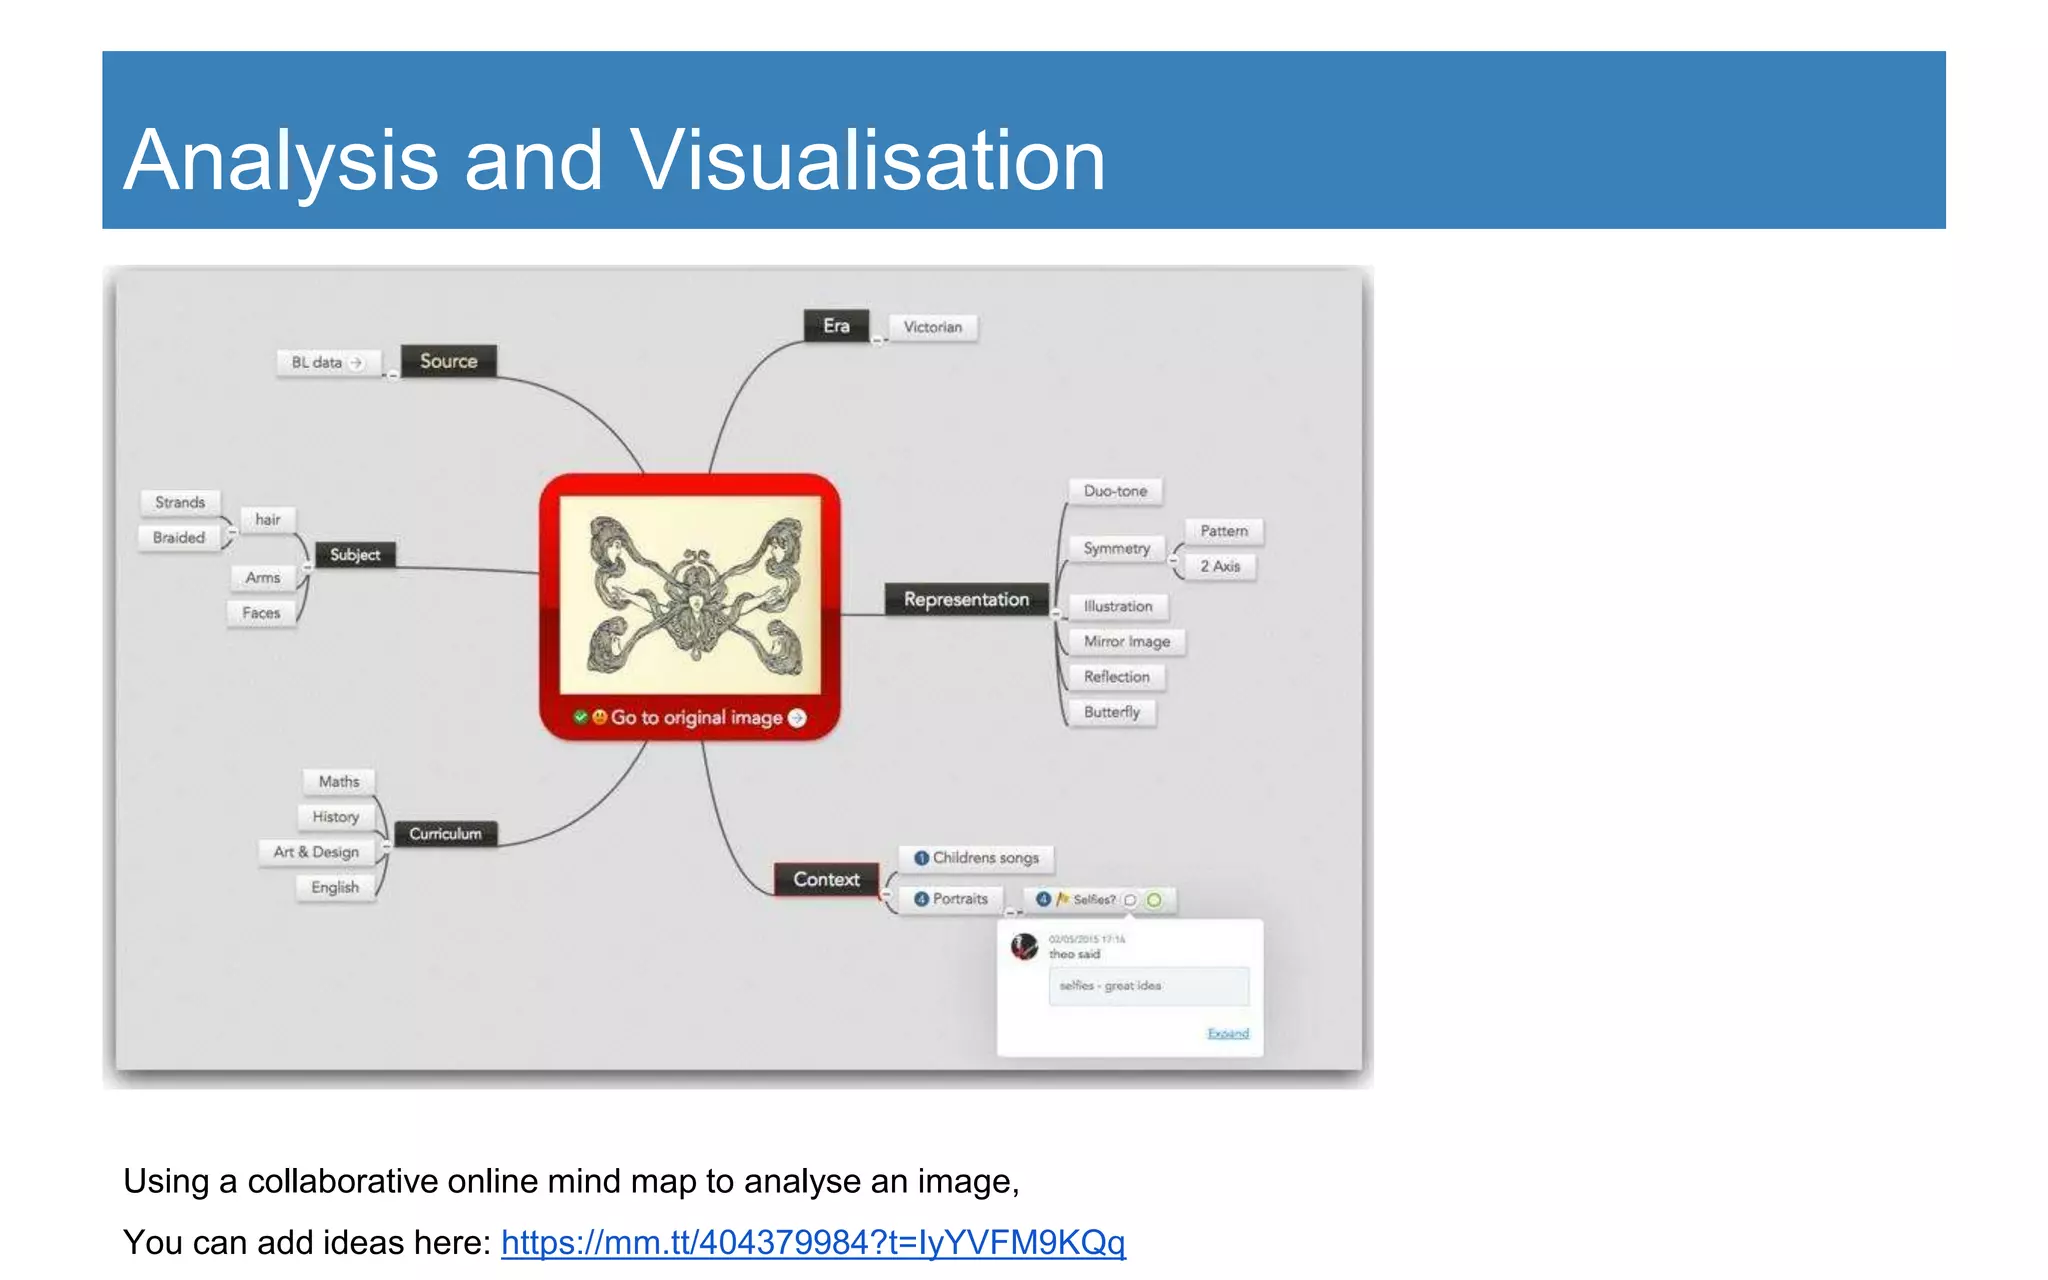Click the theo said comment author text

coord(1074,954)
